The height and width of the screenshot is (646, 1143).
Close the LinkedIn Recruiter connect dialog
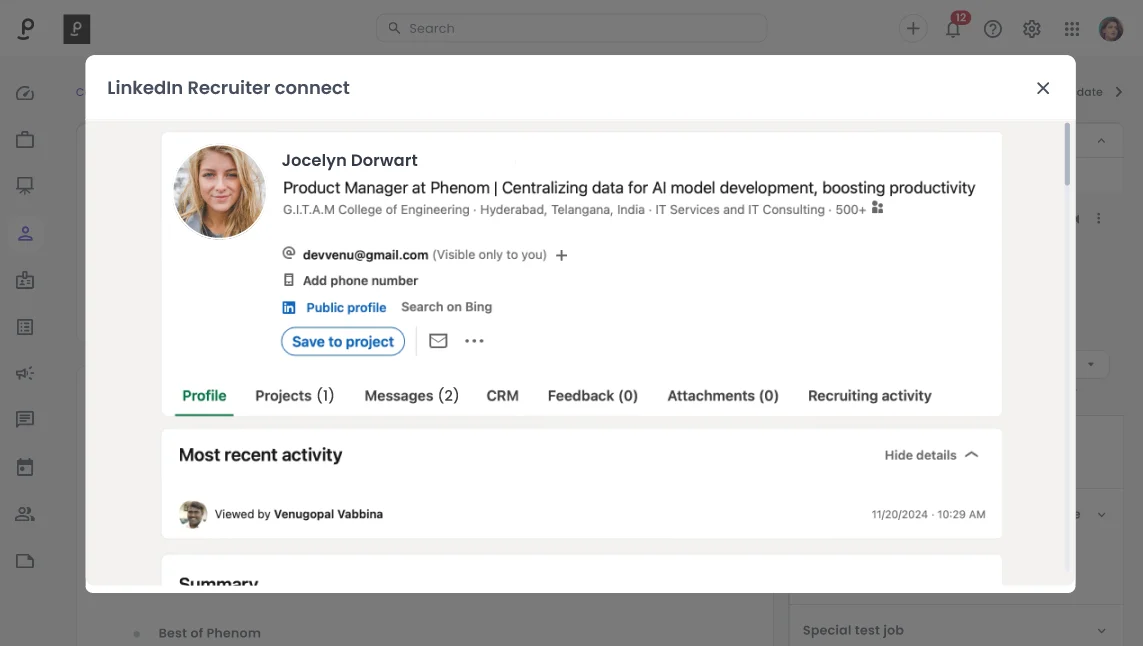pos(1043,88)
